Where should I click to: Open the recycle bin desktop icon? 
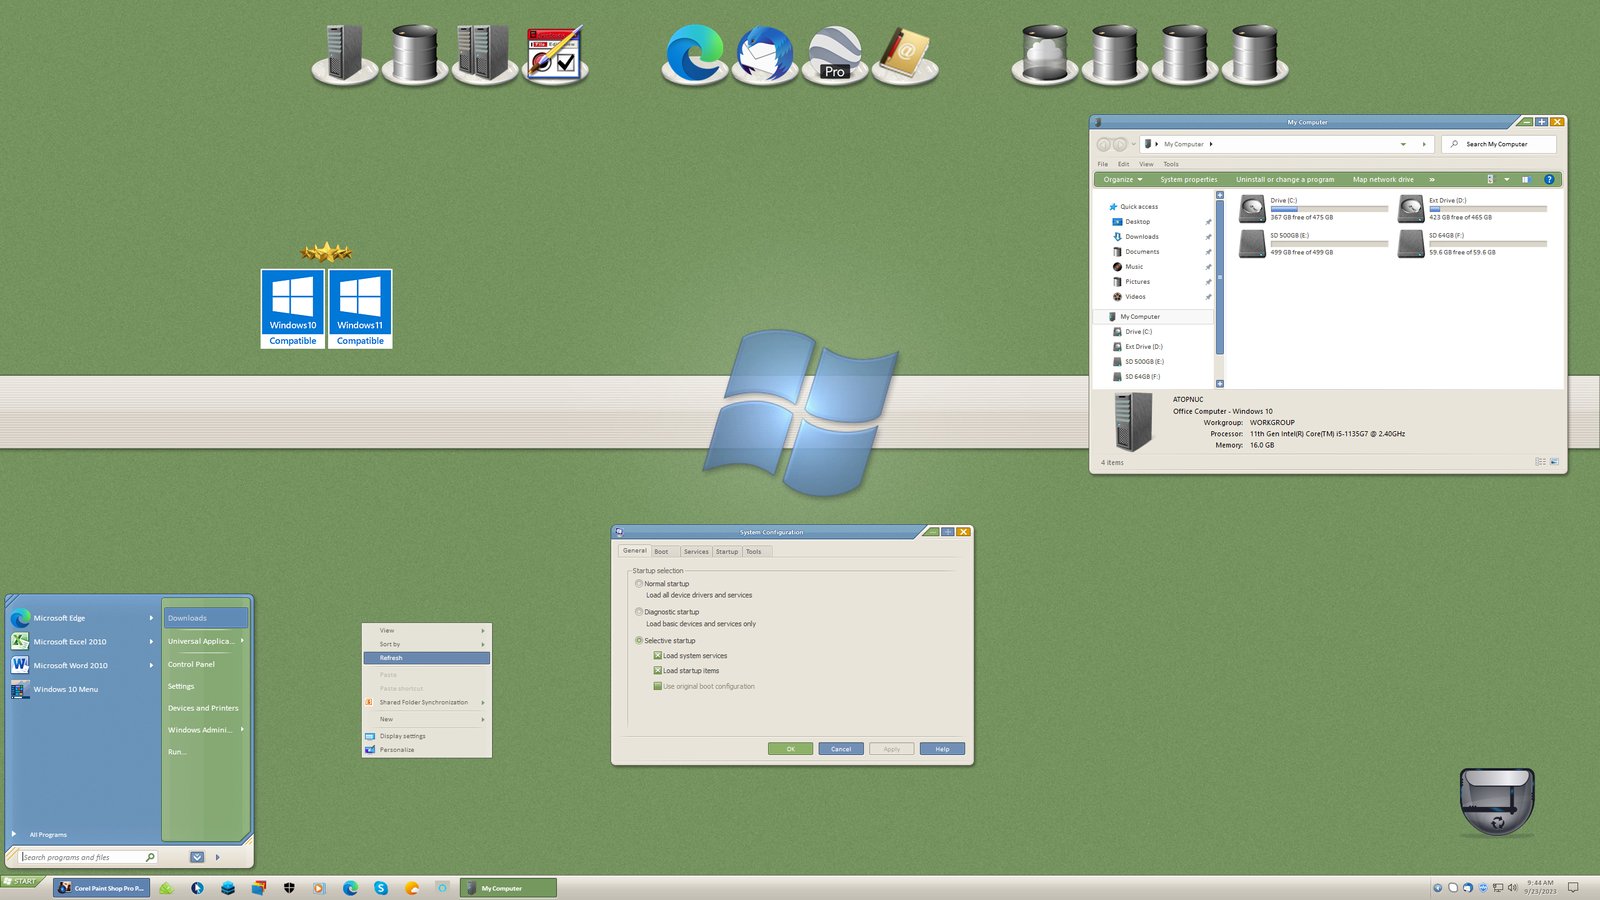tap(1497, 801)
